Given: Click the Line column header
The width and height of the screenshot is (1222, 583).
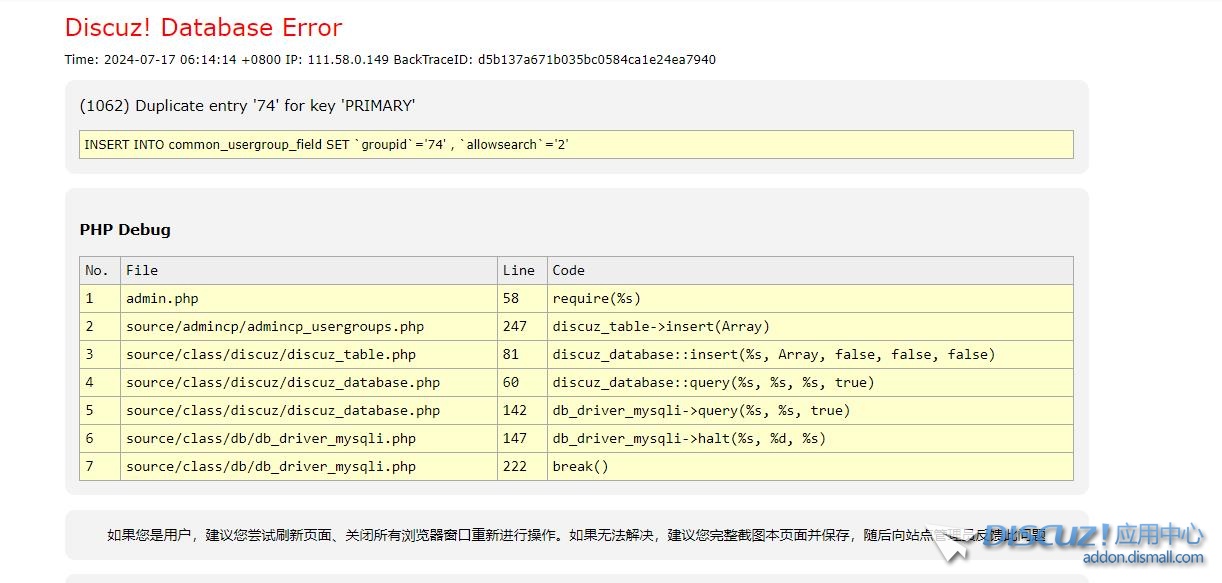Looking at the screenshot, I should click(x=518, y=270).
